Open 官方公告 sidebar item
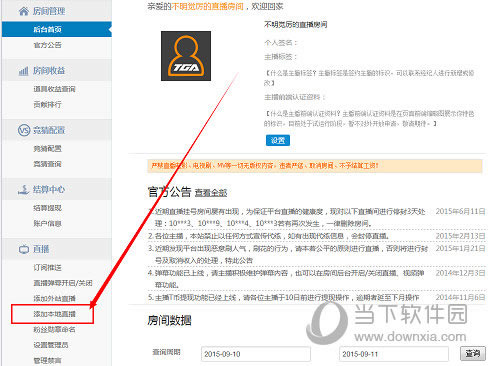The height and width of the screenshot is (366, 491). pos(48,45)
